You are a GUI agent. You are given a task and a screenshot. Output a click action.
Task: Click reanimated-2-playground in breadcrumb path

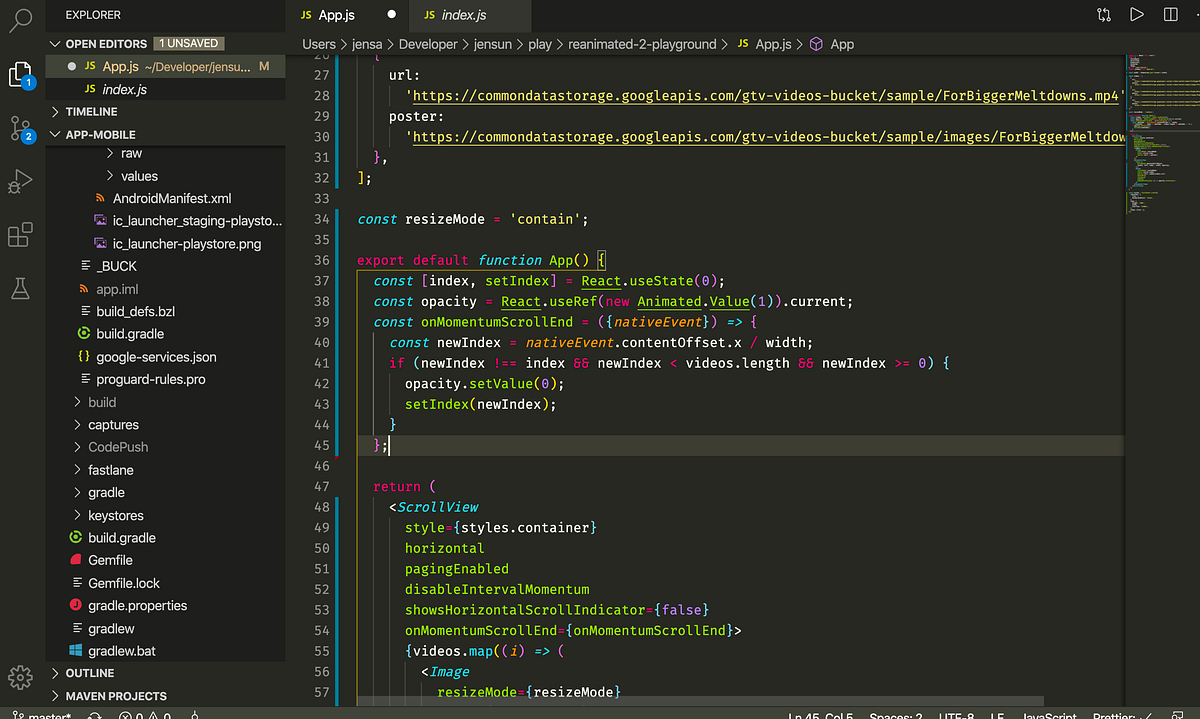point(642,44)
